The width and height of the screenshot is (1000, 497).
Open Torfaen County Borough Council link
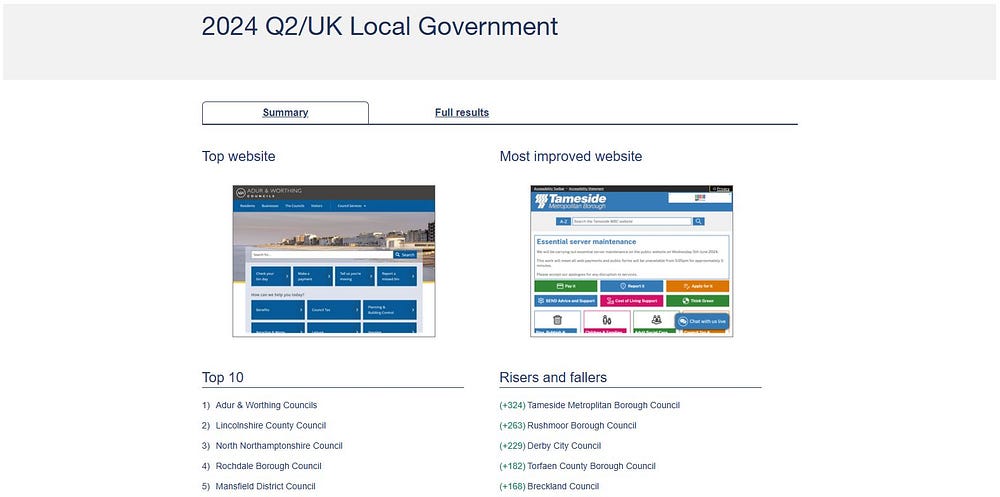click(591, 466)
